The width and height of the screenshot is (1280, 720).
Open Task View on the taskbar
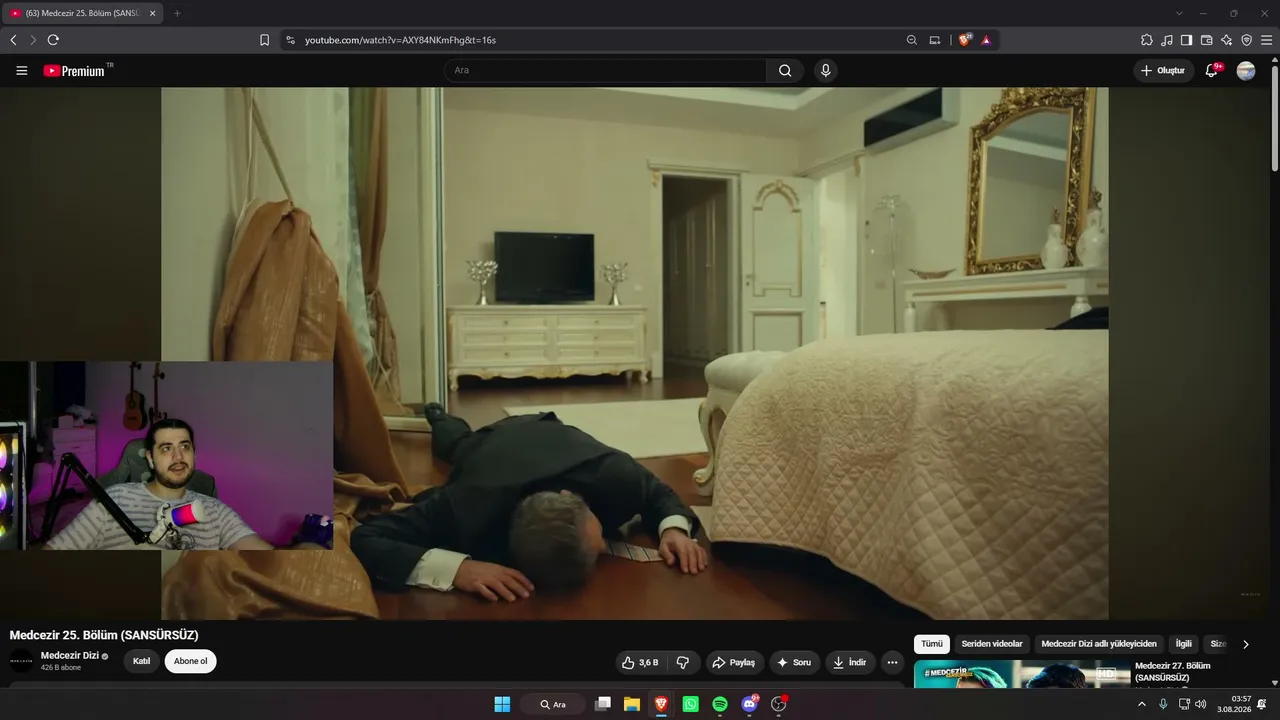point(602,704)
